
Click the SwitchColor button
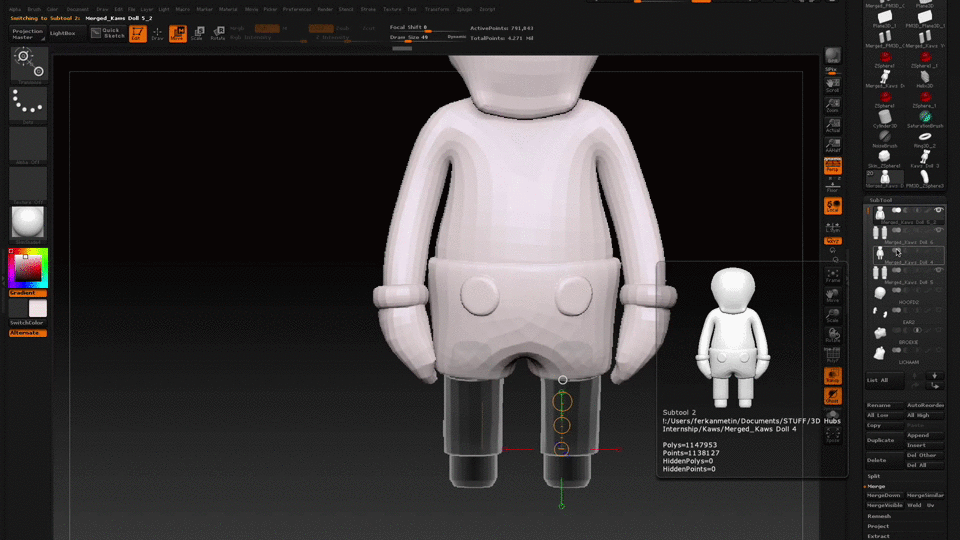pyautogui.click(x=28, y=323)
